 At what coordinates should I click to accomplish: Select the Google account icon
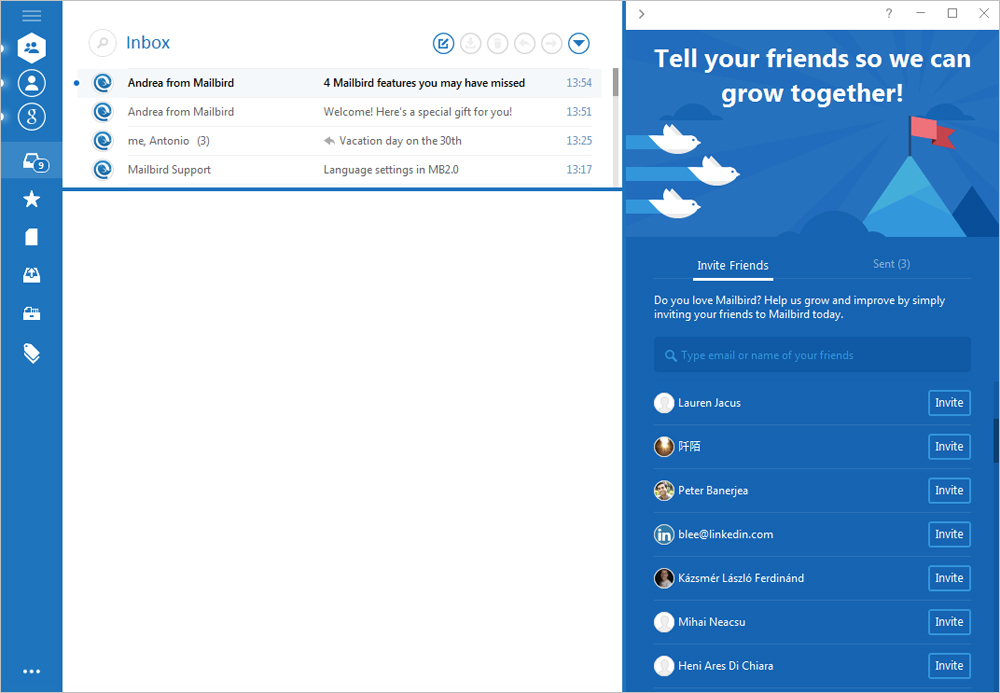click(x=31, y=117)
